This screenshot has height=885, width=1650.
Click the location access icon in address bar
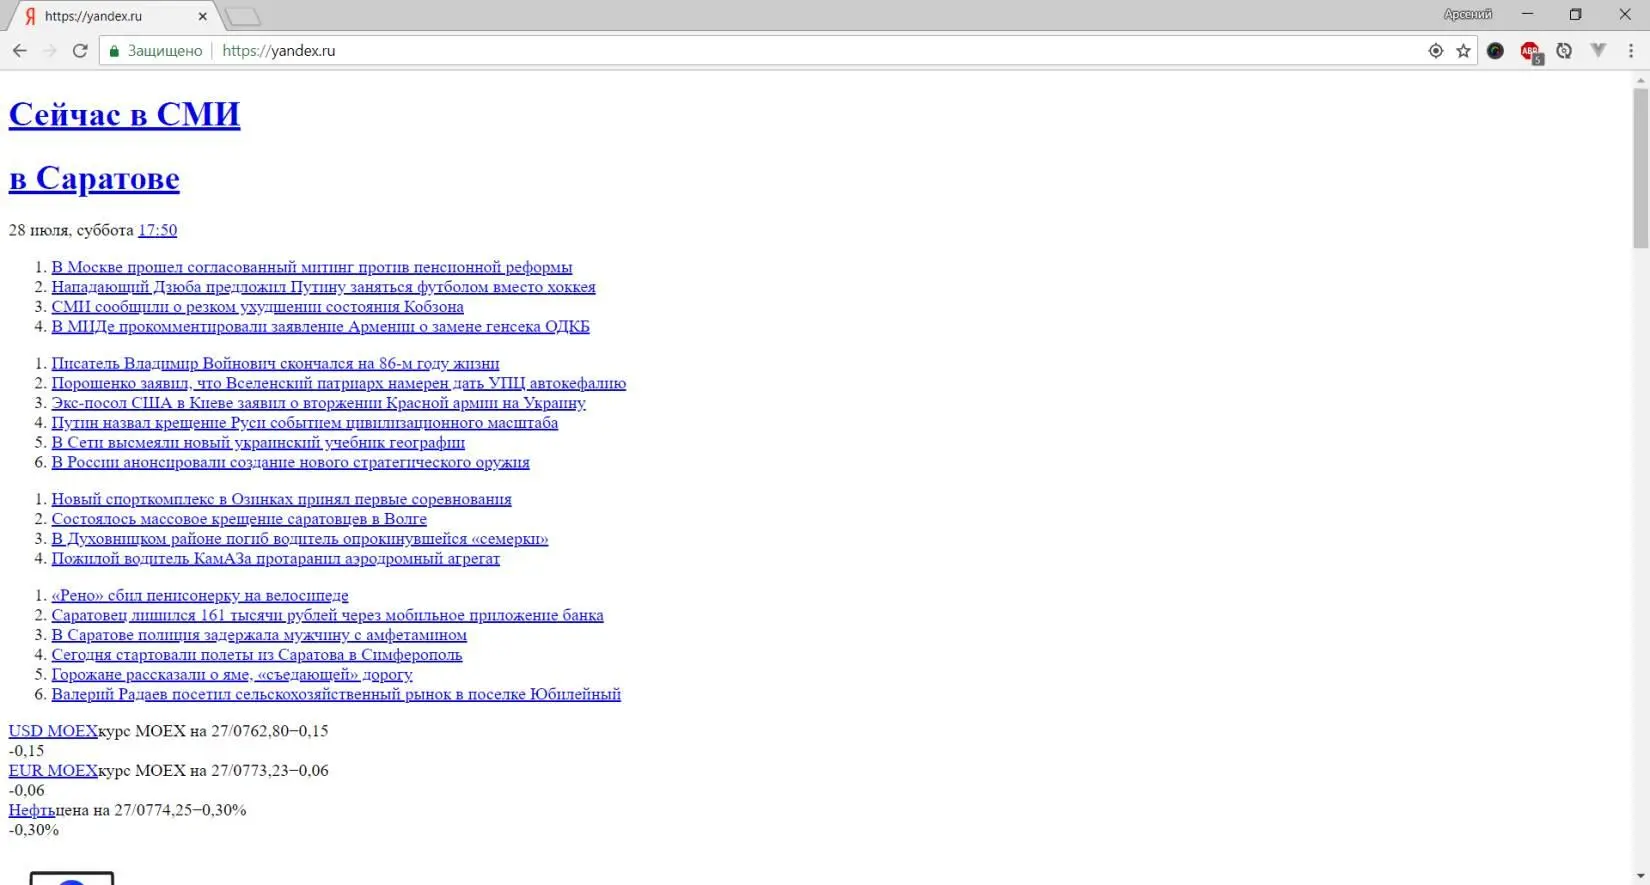[x=1436, y=51]
